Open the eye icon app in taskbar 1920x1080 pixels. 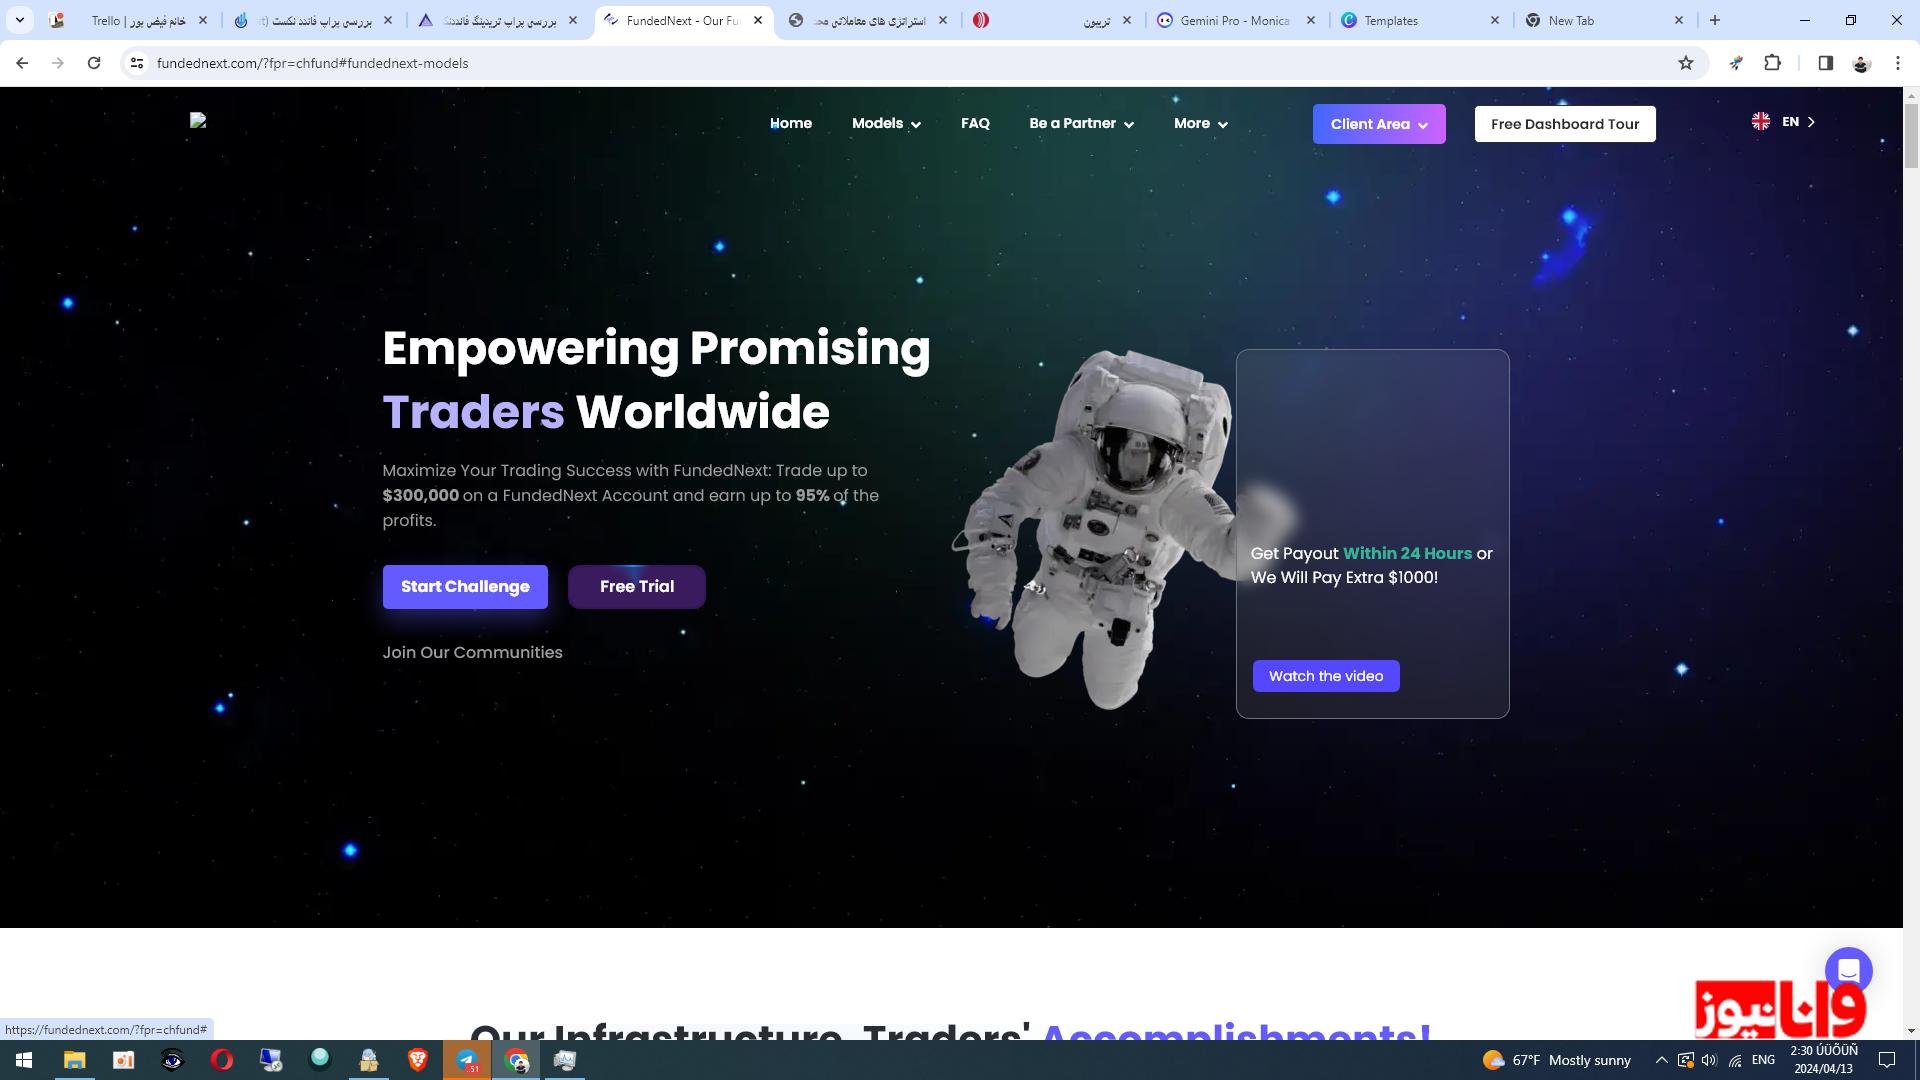point(172,1060)
